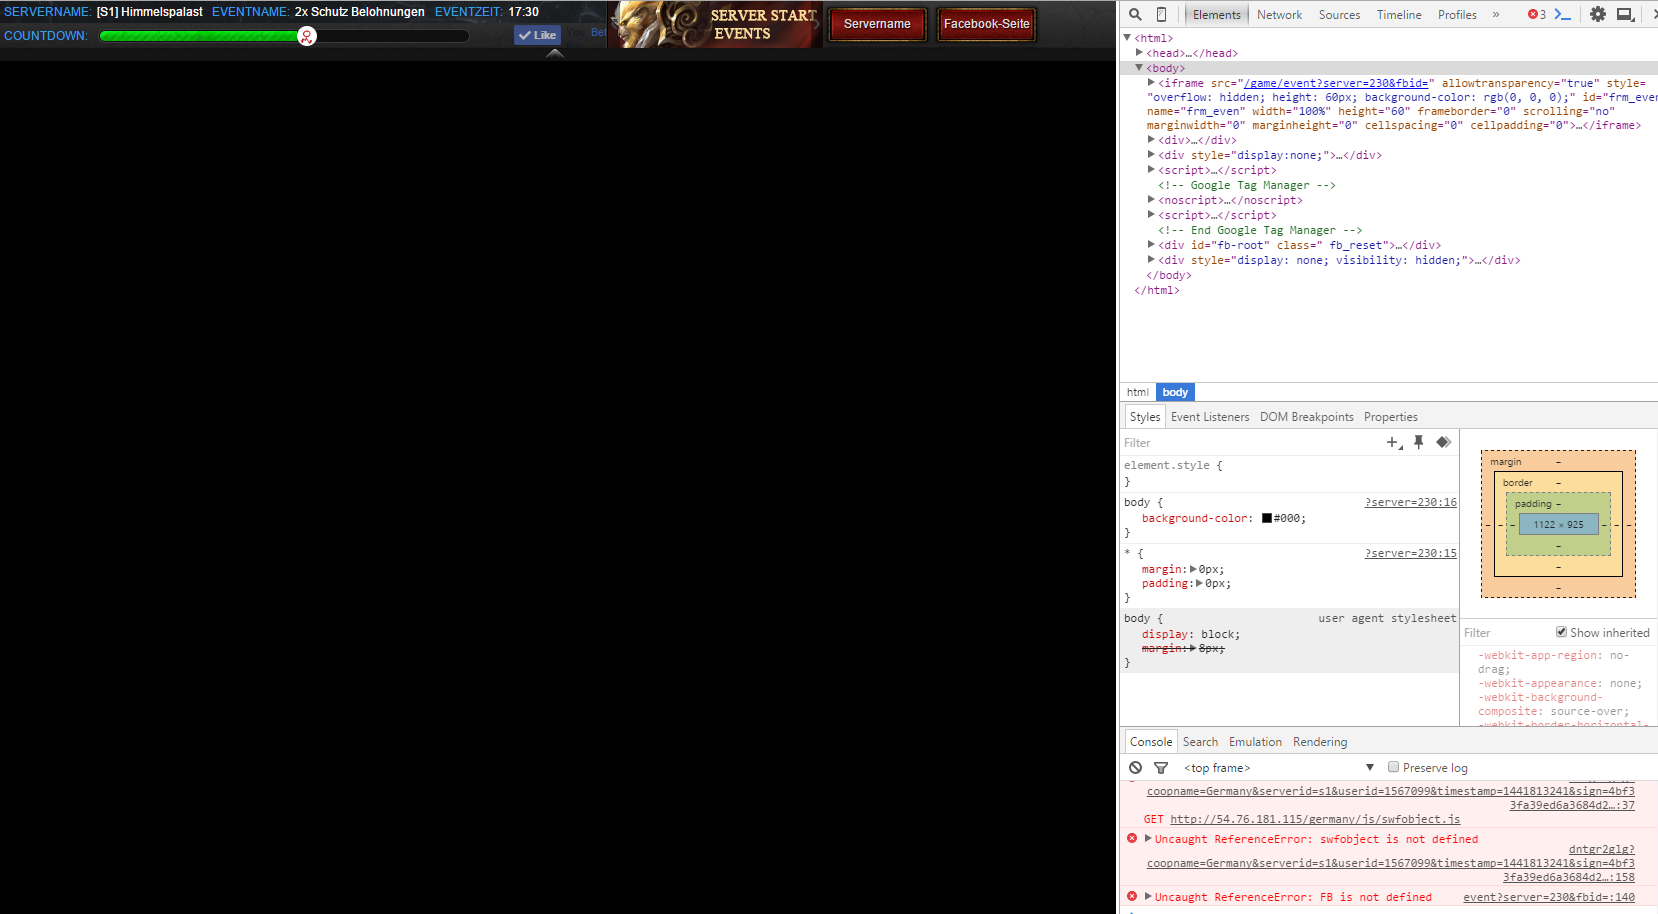Expand the head element node
The width and height of the screenshot is (1658, 914).
pos(1139,53)
